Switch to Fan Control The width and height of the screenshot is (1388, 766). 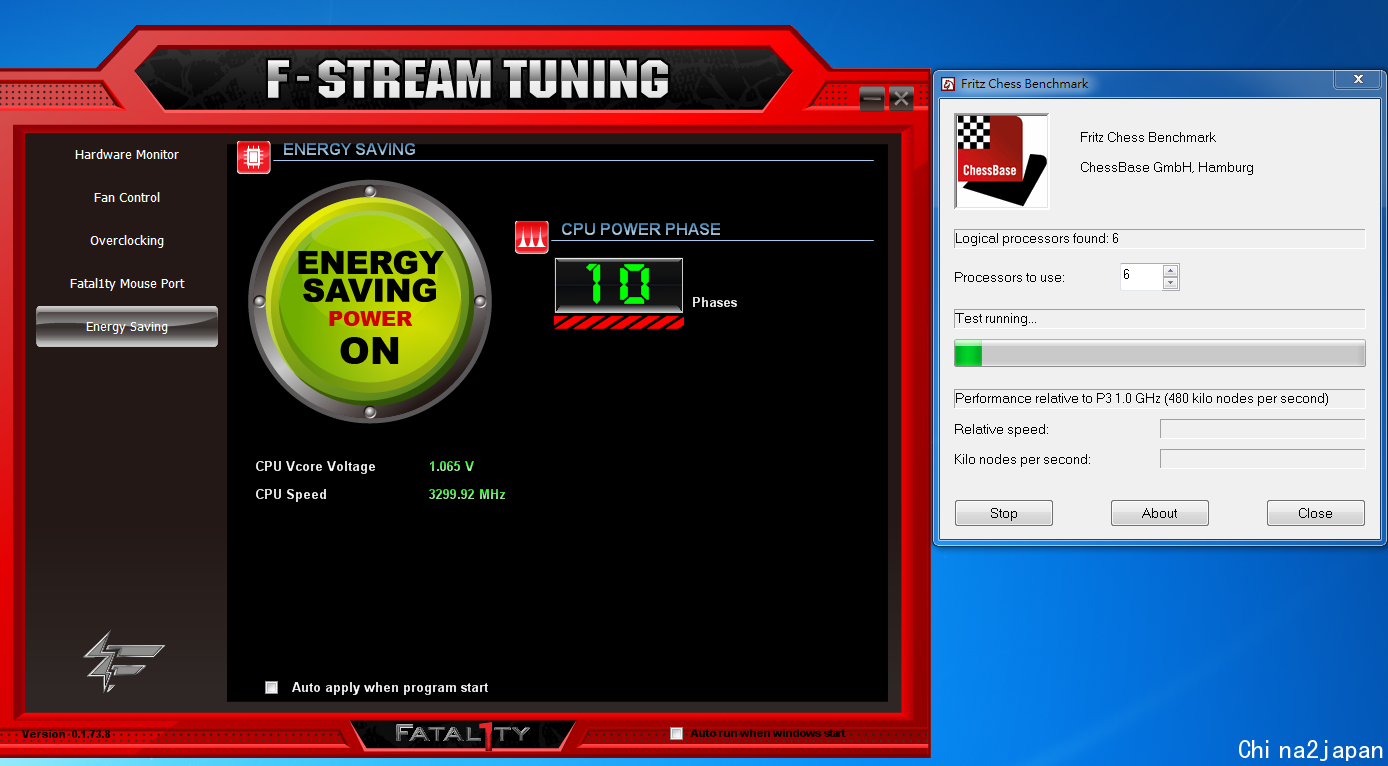pyautogui.click(x=127, y=198)
